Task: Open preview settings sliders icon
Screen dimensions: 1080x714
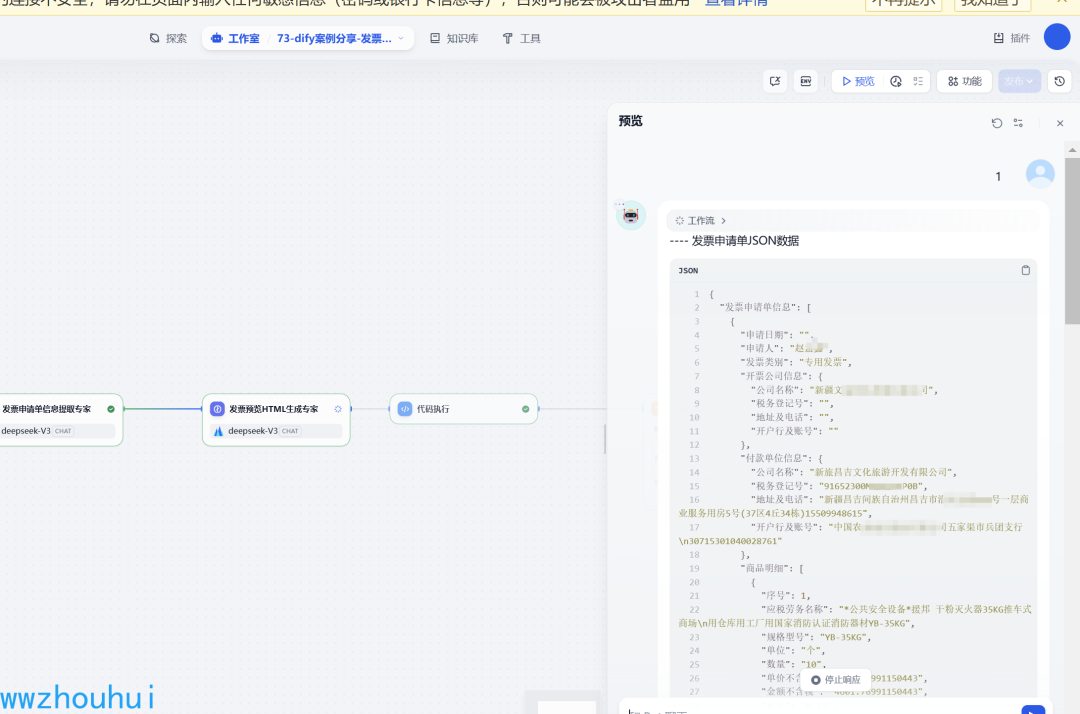Action: (1018, 123)
